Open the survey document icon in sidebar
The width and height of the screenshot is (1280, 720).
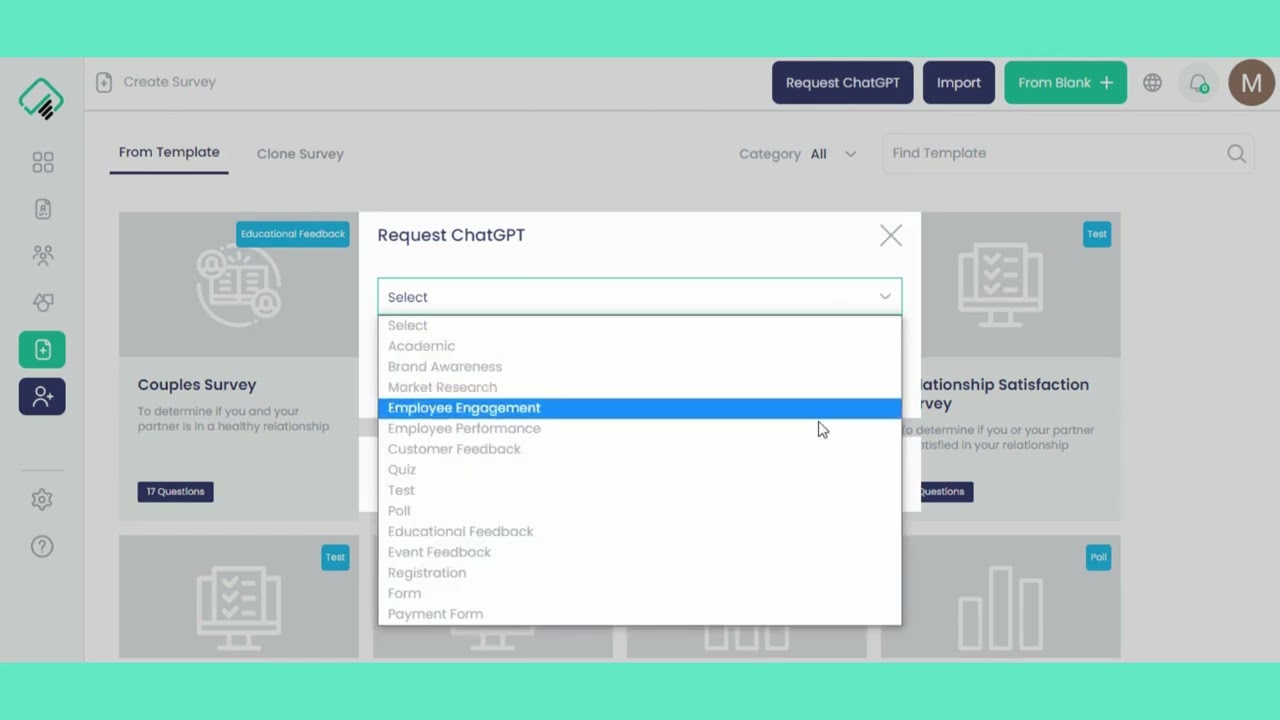click(x=43, y=209)
